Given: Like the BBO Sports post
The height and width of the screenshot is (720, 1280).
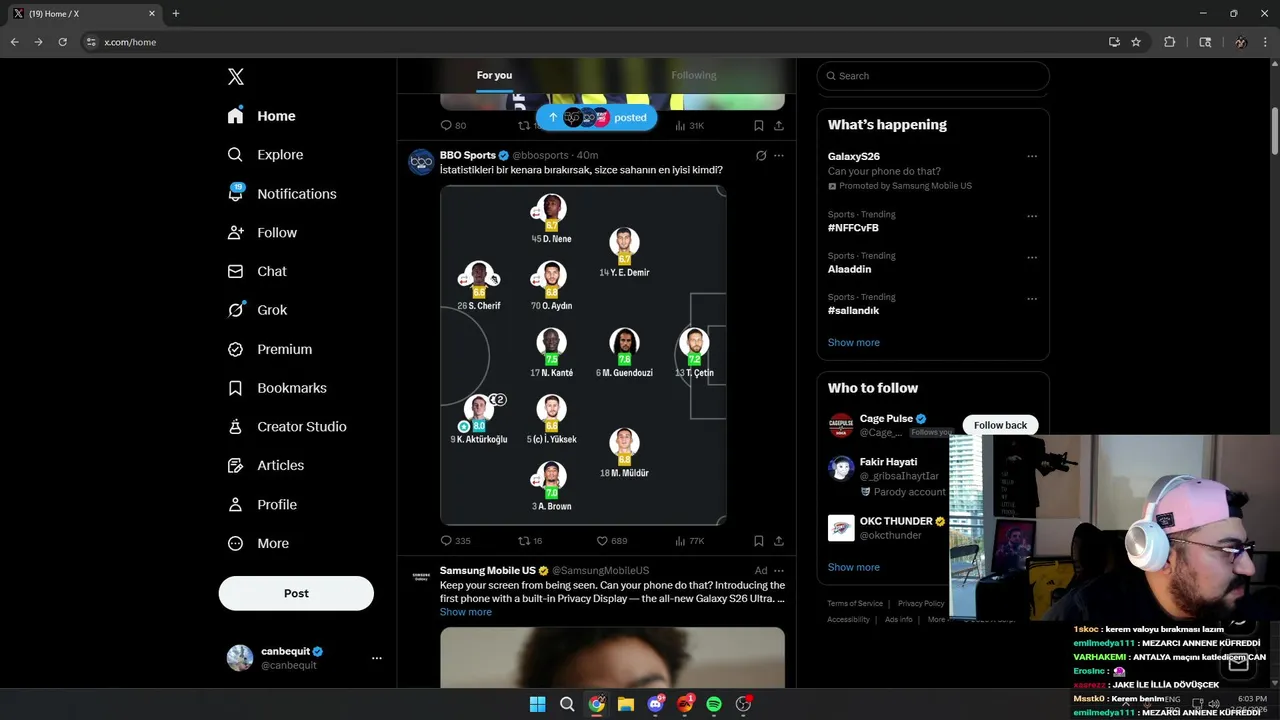Looking at the screenshot, I should click(x=612, y=541).
